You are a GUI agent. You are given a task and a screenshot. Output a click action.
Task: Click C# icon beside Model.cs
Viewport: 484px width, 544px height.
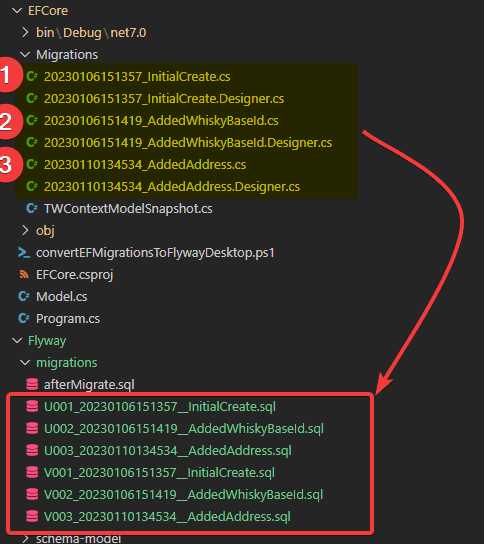pyautogui.click(x=24, y=296)
